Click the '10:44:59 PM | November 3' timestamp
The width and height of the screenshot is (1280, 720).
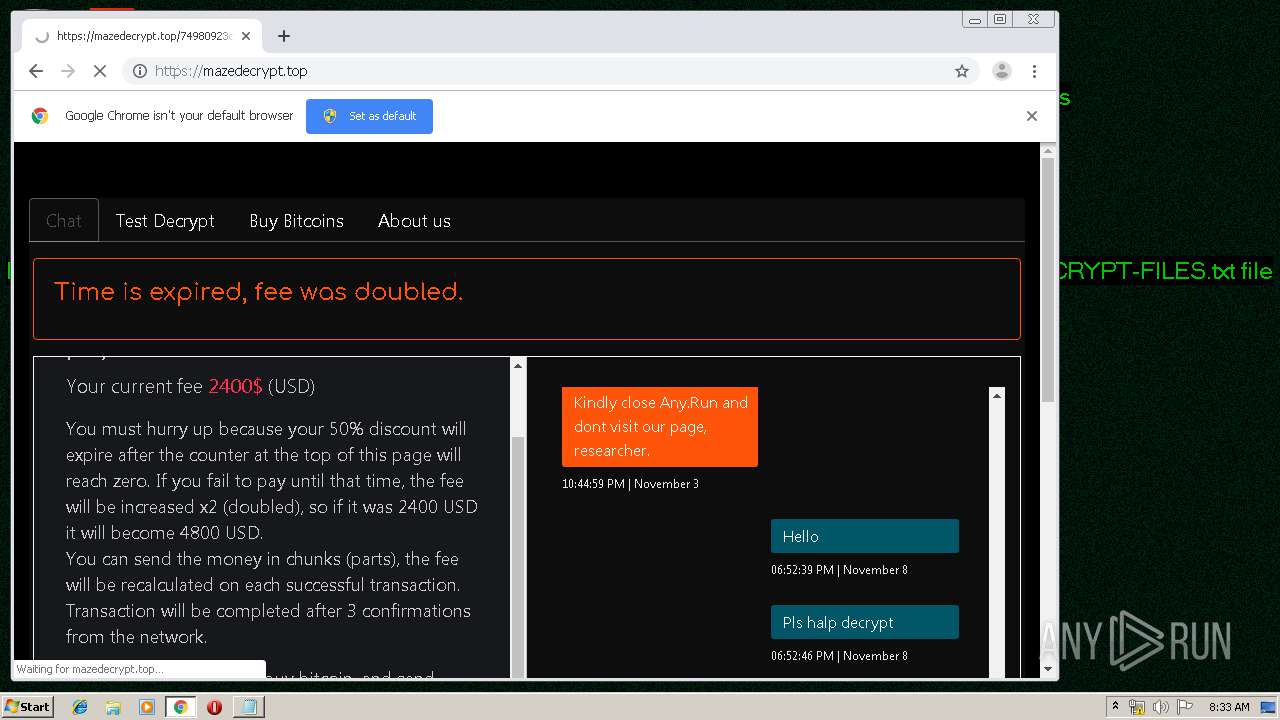click(x=630, y=484)
